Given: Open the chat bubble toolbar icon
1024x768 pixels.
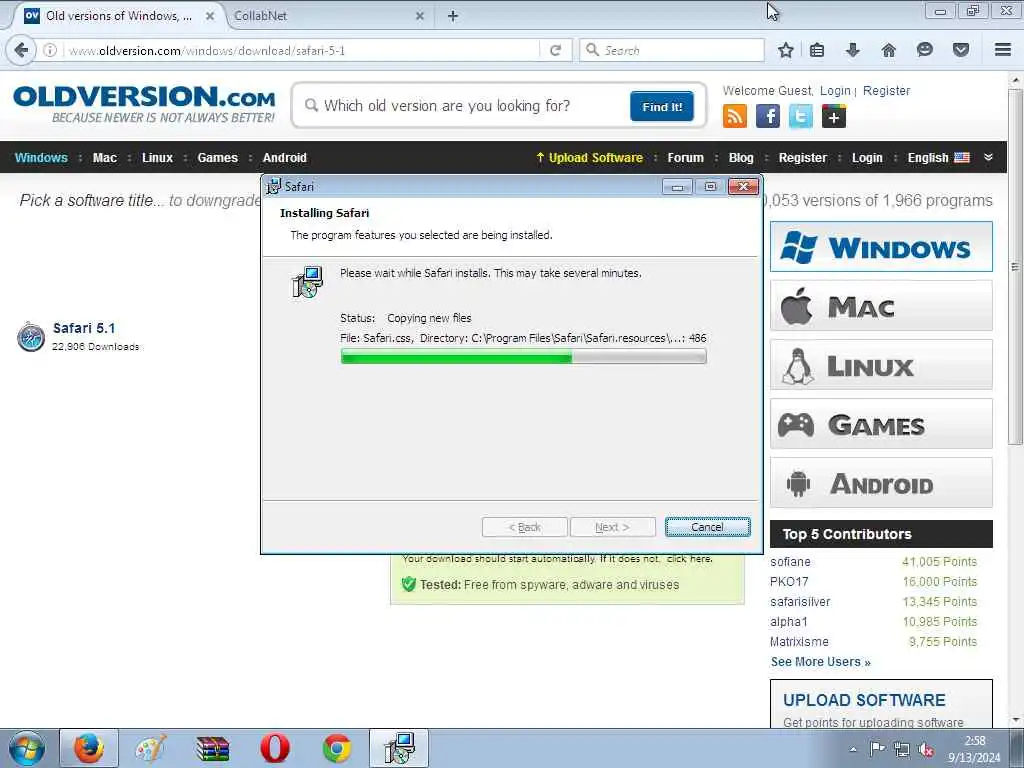Looking at the screenshot, I should tap(925, 50).
